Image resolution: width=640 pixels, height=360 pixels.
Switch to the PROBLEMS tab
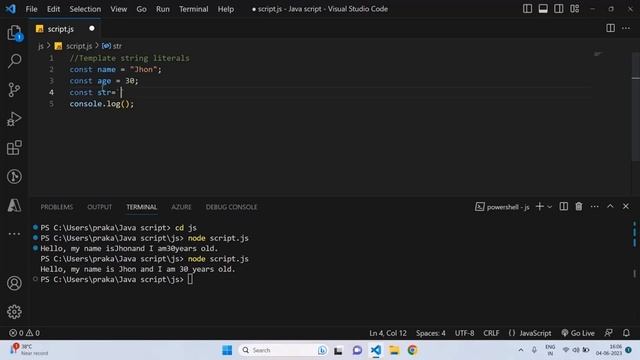tap(57, 207)
